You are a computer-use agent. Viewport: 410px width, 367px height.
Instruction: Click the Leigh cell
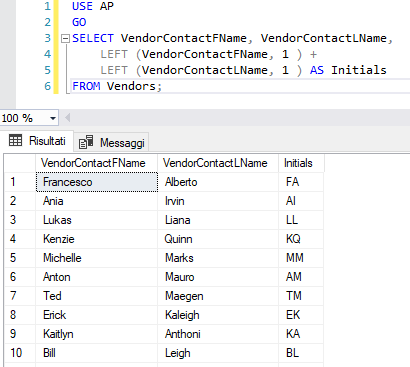pyautogui.click(x=218, y=353)
